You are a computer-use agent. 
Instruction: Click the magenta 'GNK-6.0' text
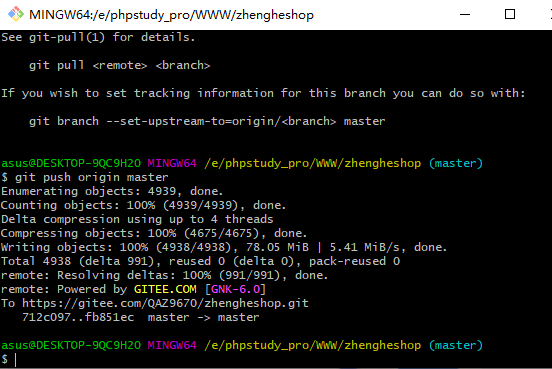(x=236, y=289)
